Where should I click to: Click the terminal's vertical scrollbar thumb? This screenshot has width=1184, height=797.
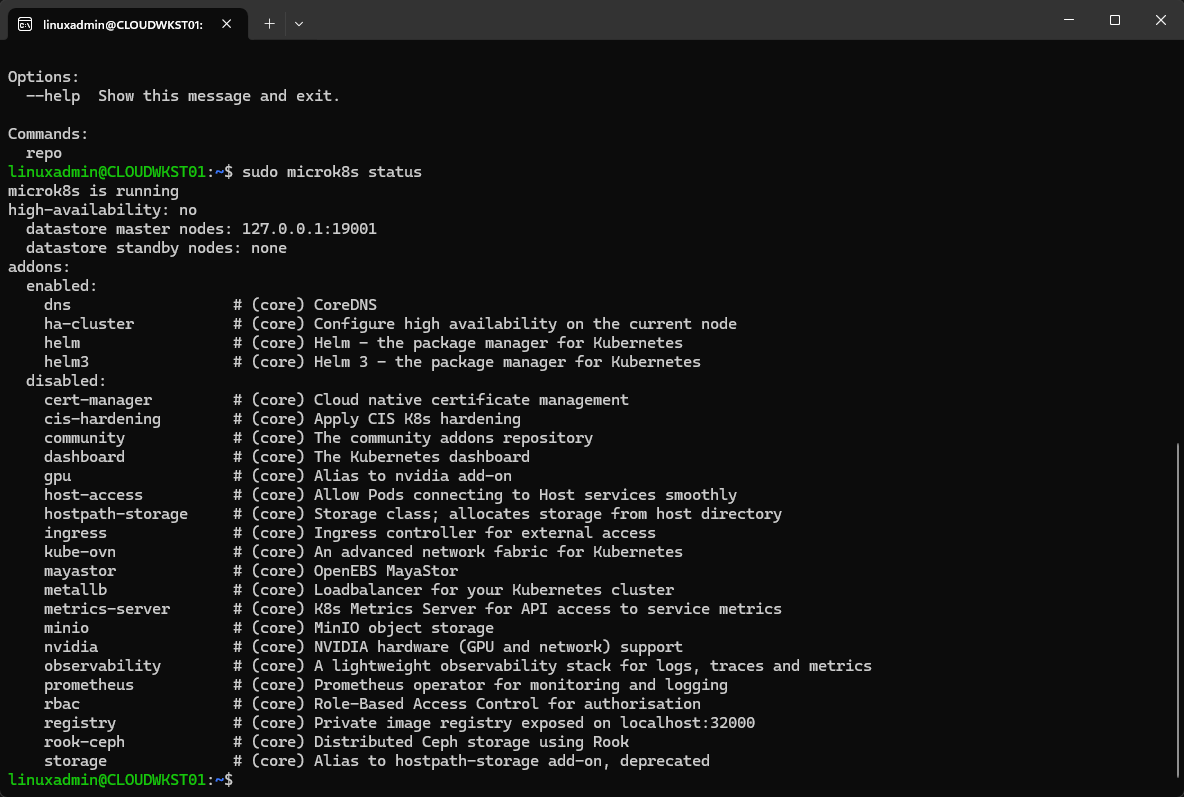tap(1178, 610)
